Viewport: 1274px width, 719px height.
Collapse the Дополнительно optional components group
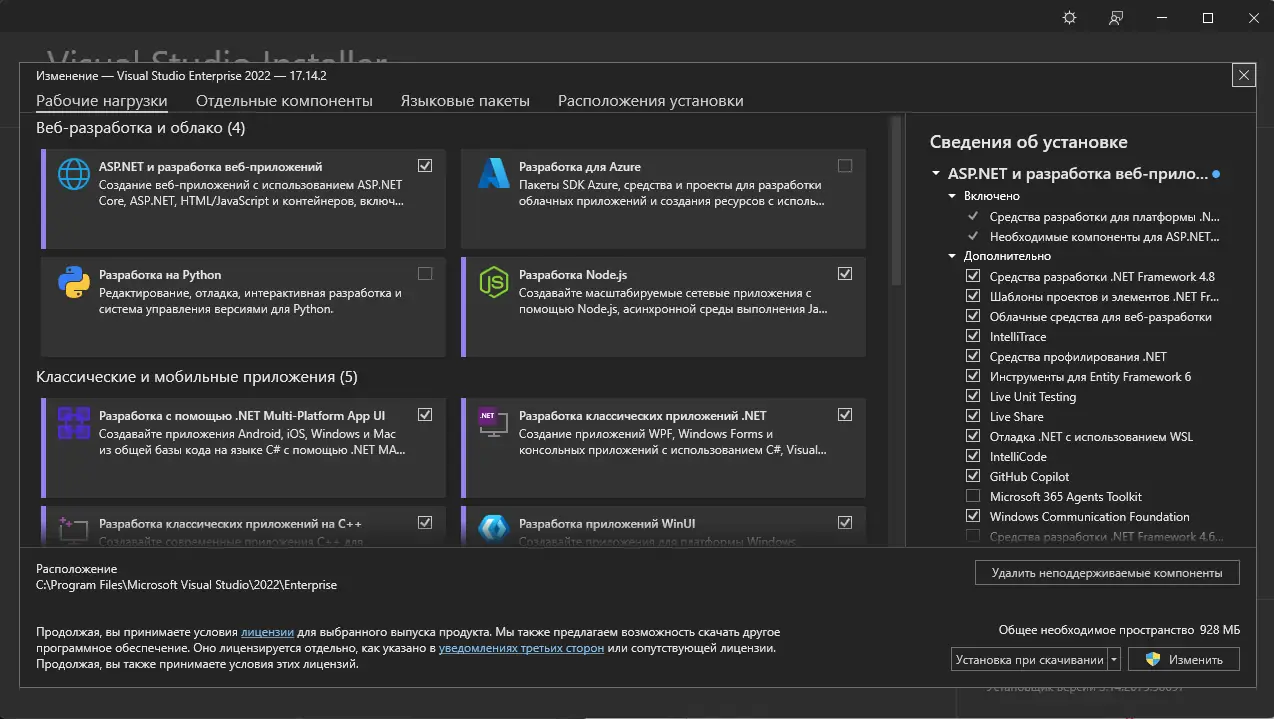click(953, 256)
